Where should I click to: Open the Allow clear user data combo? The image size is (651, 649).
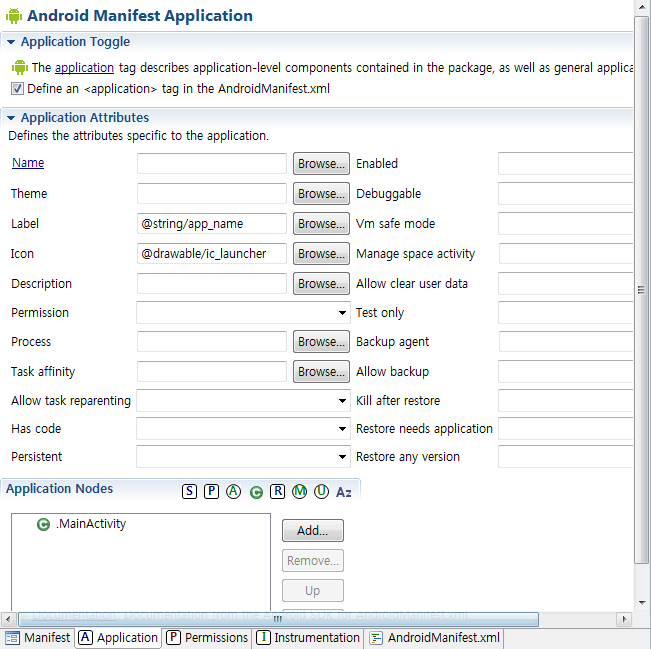(x=565, y=284)
